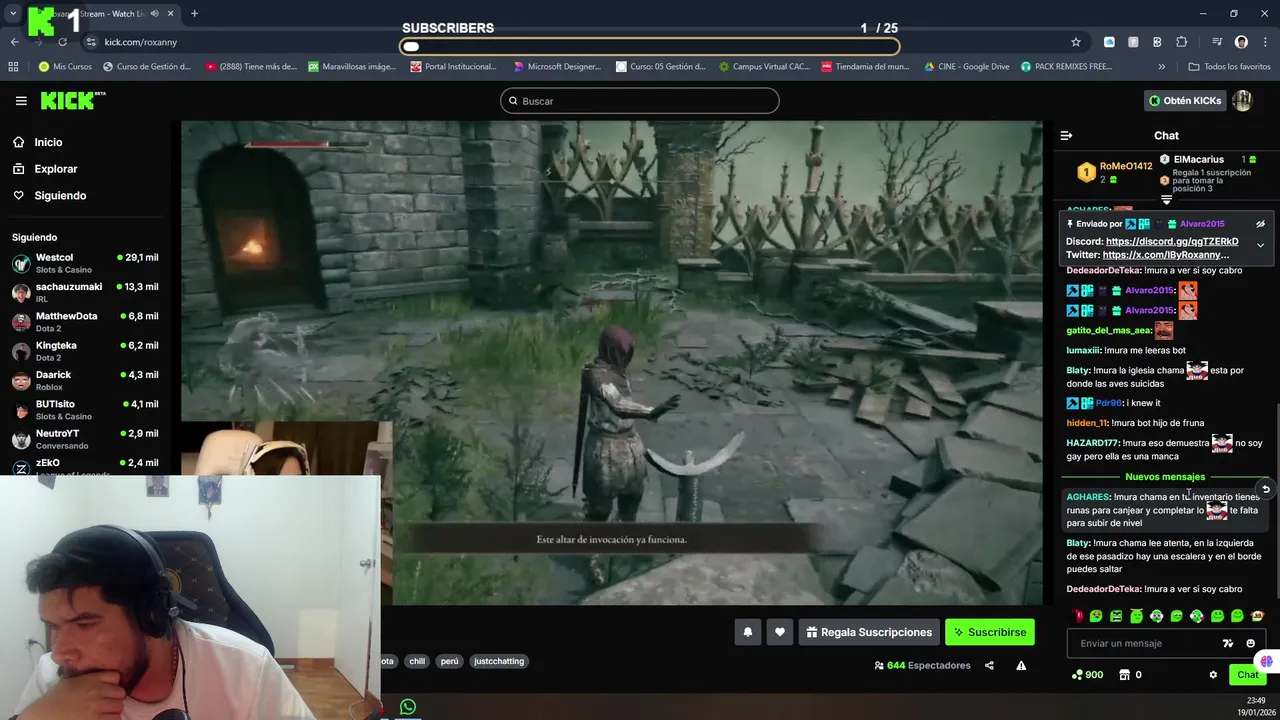The width and height of the screenshot is (1280, 720).
Task: Open the tab search dropdown arrow
Action: coord(13,14)
